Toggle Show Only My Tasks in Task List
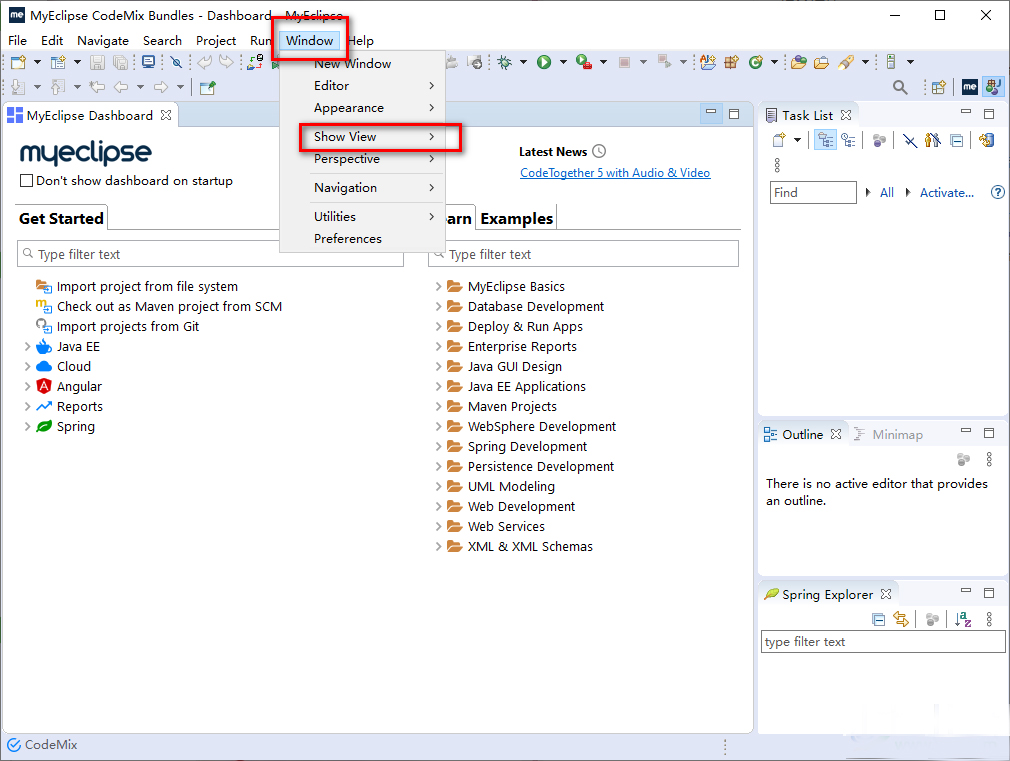Viewport: 1010px width, 761px height. pyautogui.click(x=933, y=140)
